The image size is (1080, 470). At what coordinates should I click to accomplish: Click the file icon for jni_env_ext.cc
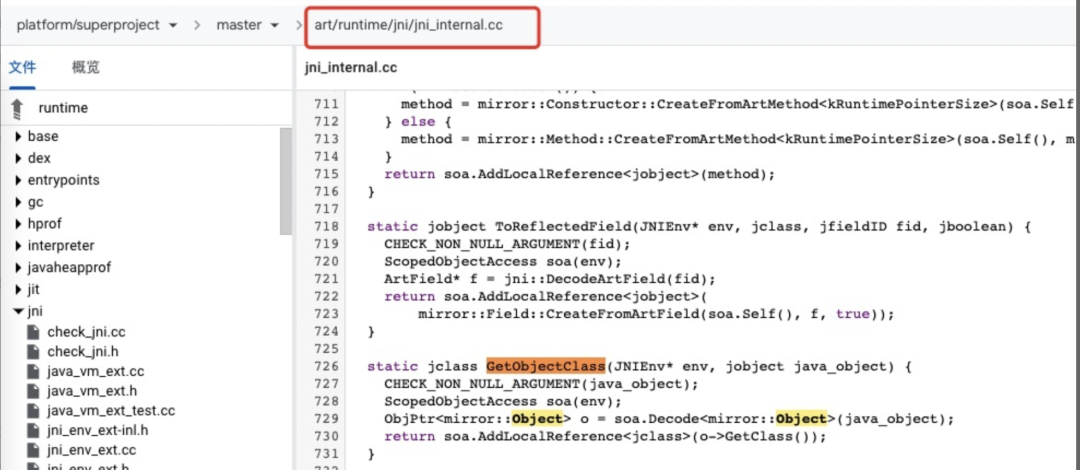click(x=33, y=451)
